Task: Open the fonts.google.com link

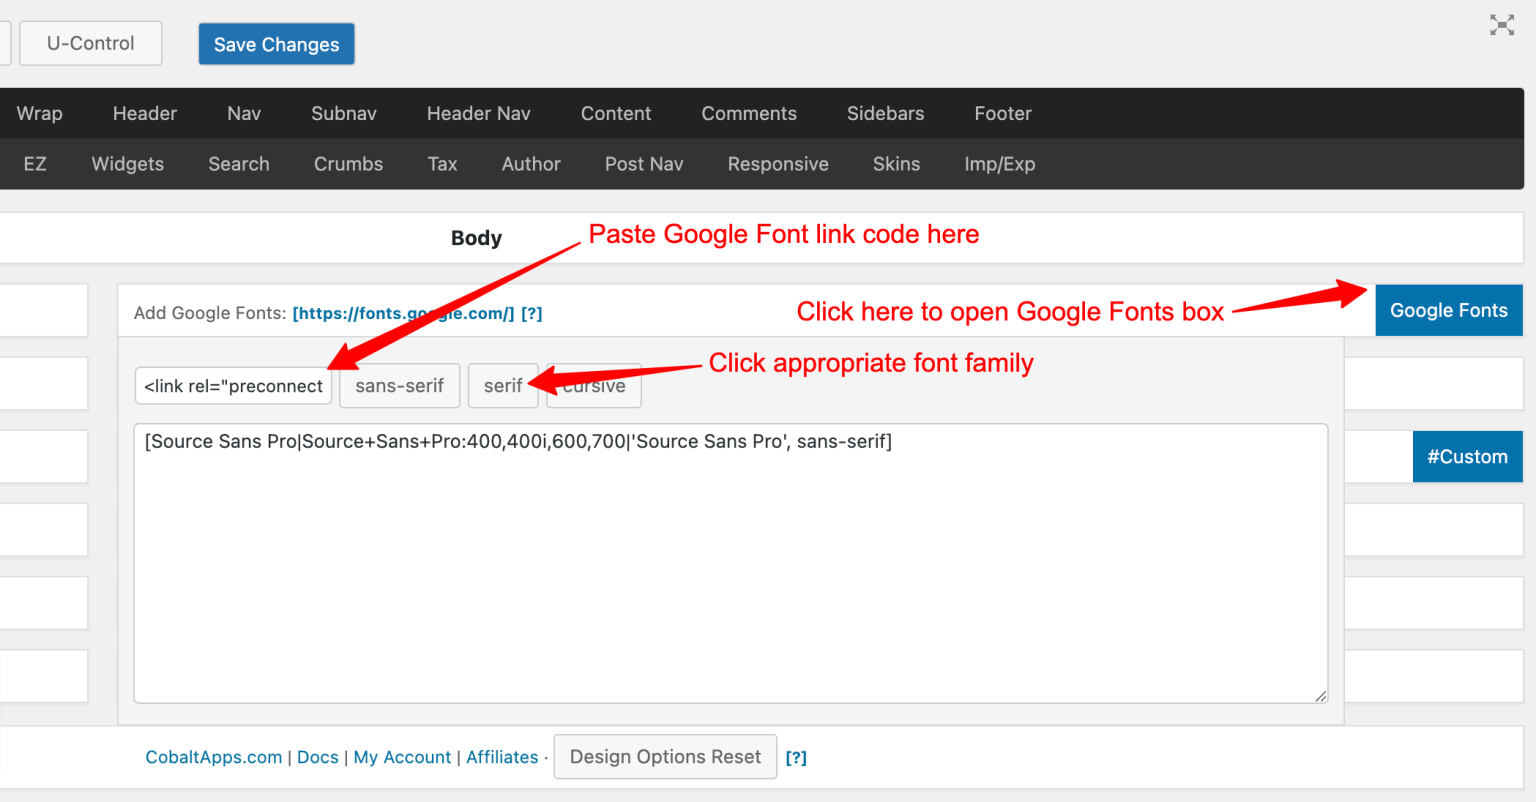Action: click(403, 313)
